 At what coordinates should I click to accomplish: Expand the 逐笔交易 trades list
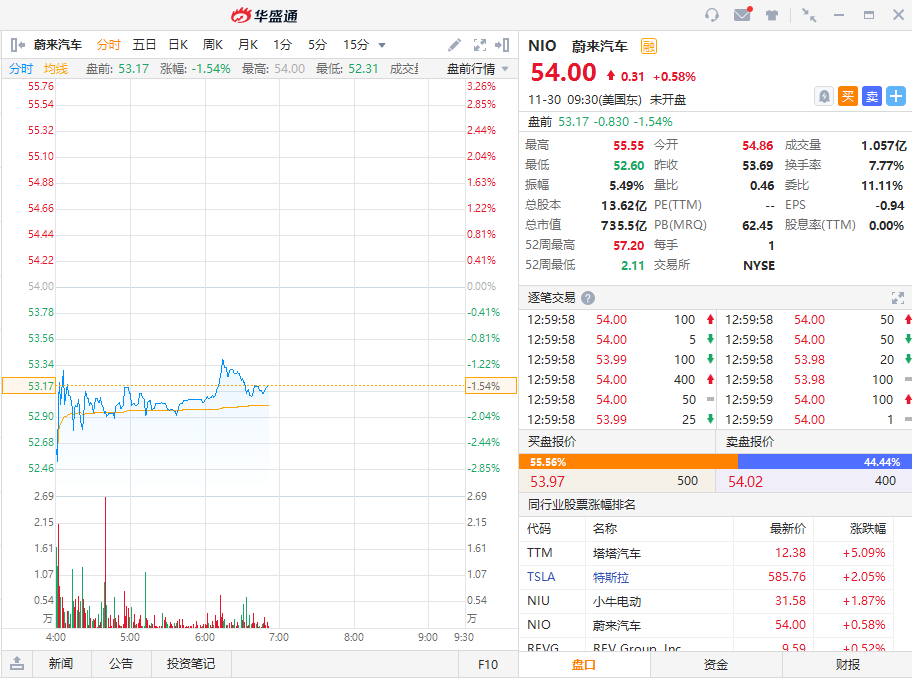click(x=897, y=298)
